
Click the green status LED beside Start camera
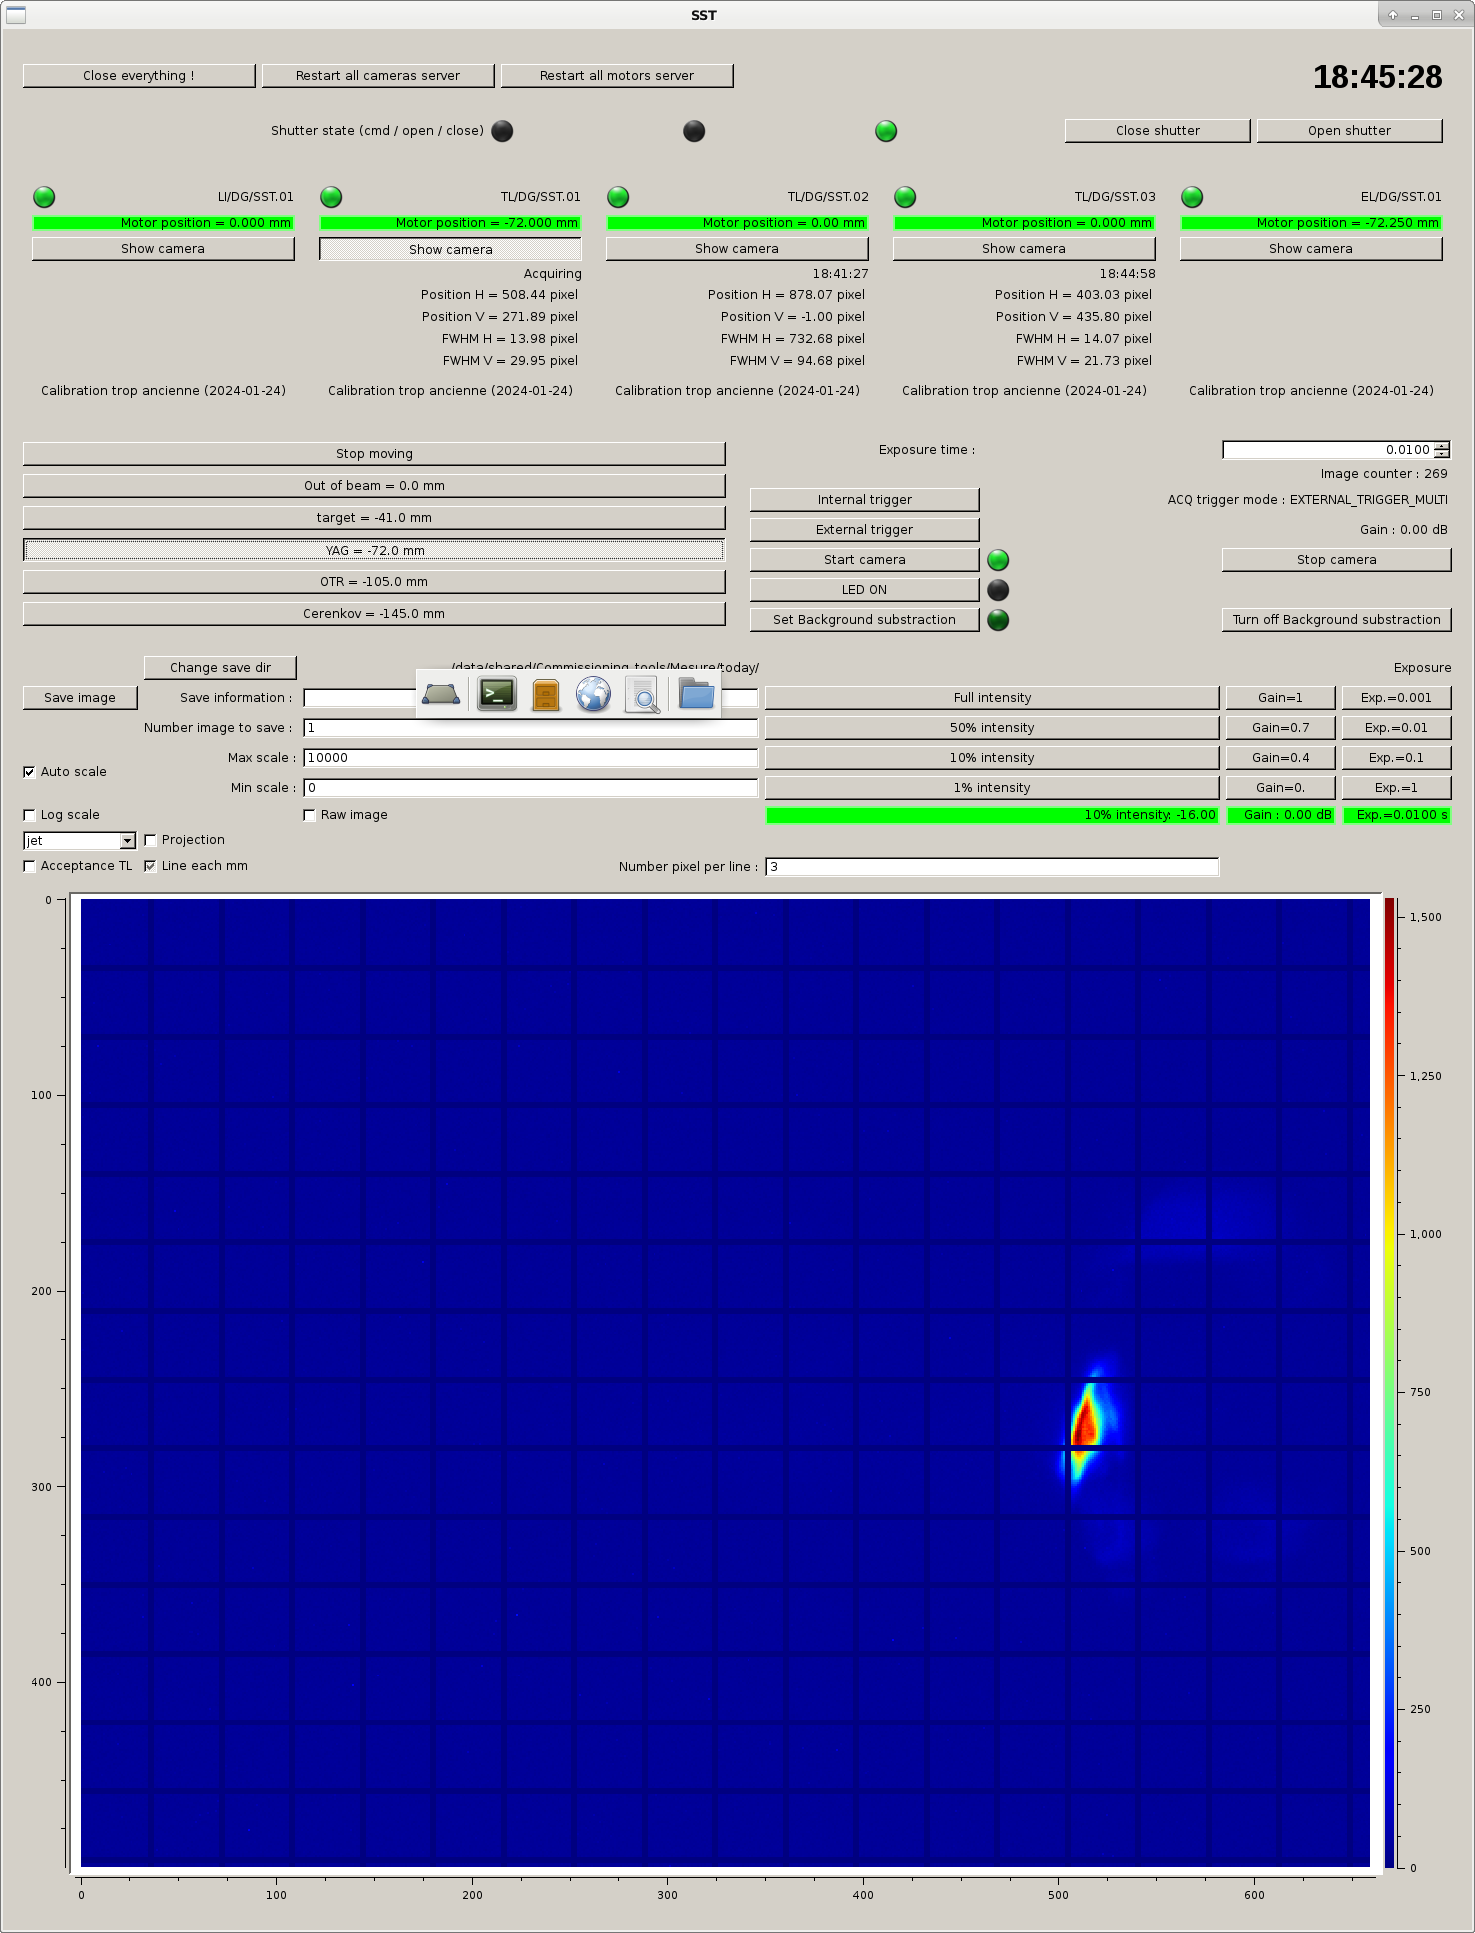pyautogui.click(x=998, y=560)
